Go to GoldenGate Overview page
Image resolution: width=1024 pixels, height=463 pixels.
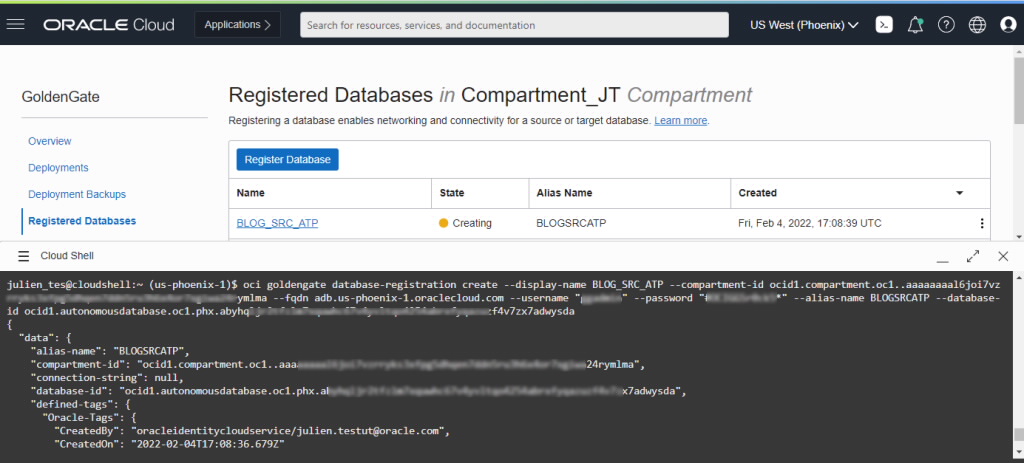coord(50,141)
